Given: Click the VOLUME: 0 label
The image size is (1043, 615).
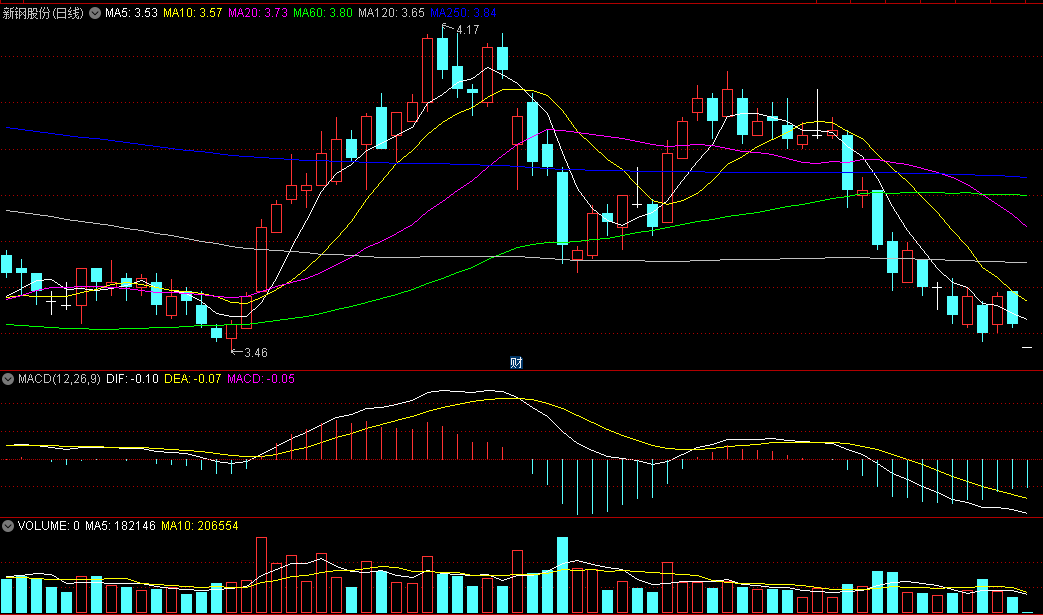Looking at the screenshot, I should 49,526.
